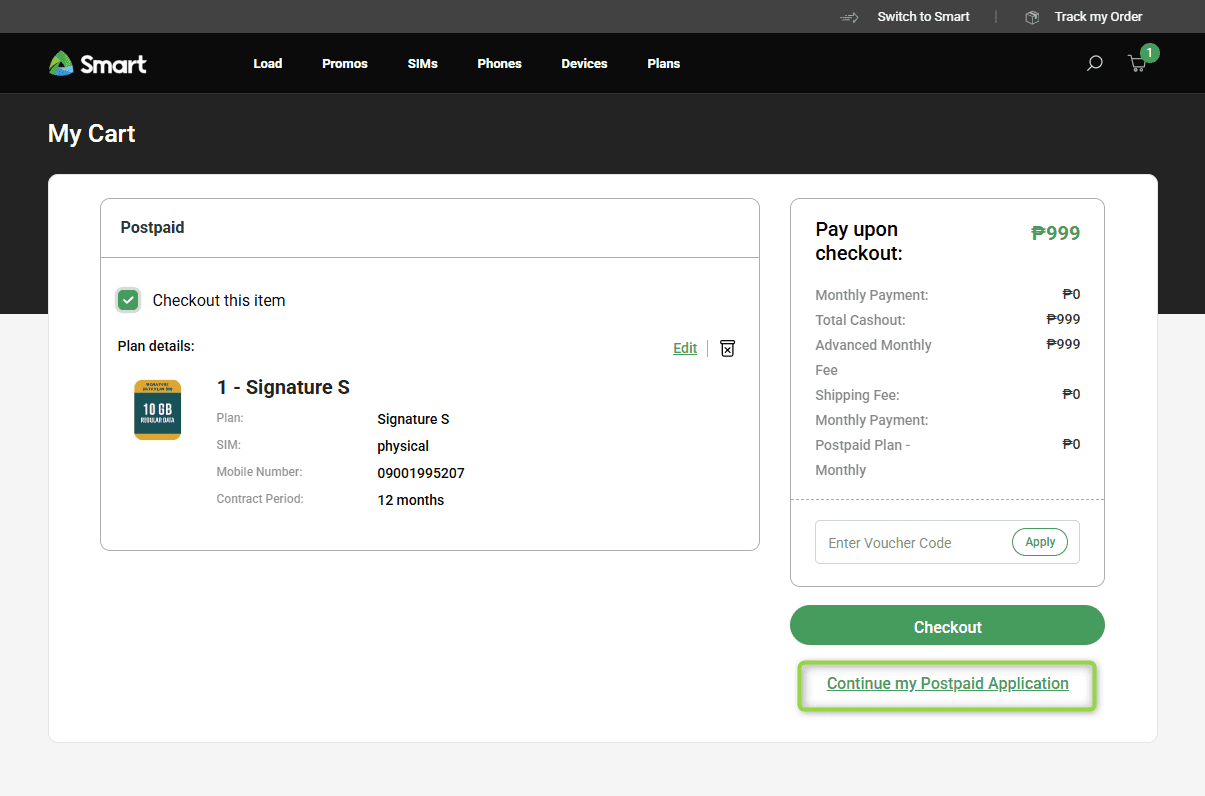The image size is (1205, 796).
Task: Open the Plans menu
Action: click(664, 64)
